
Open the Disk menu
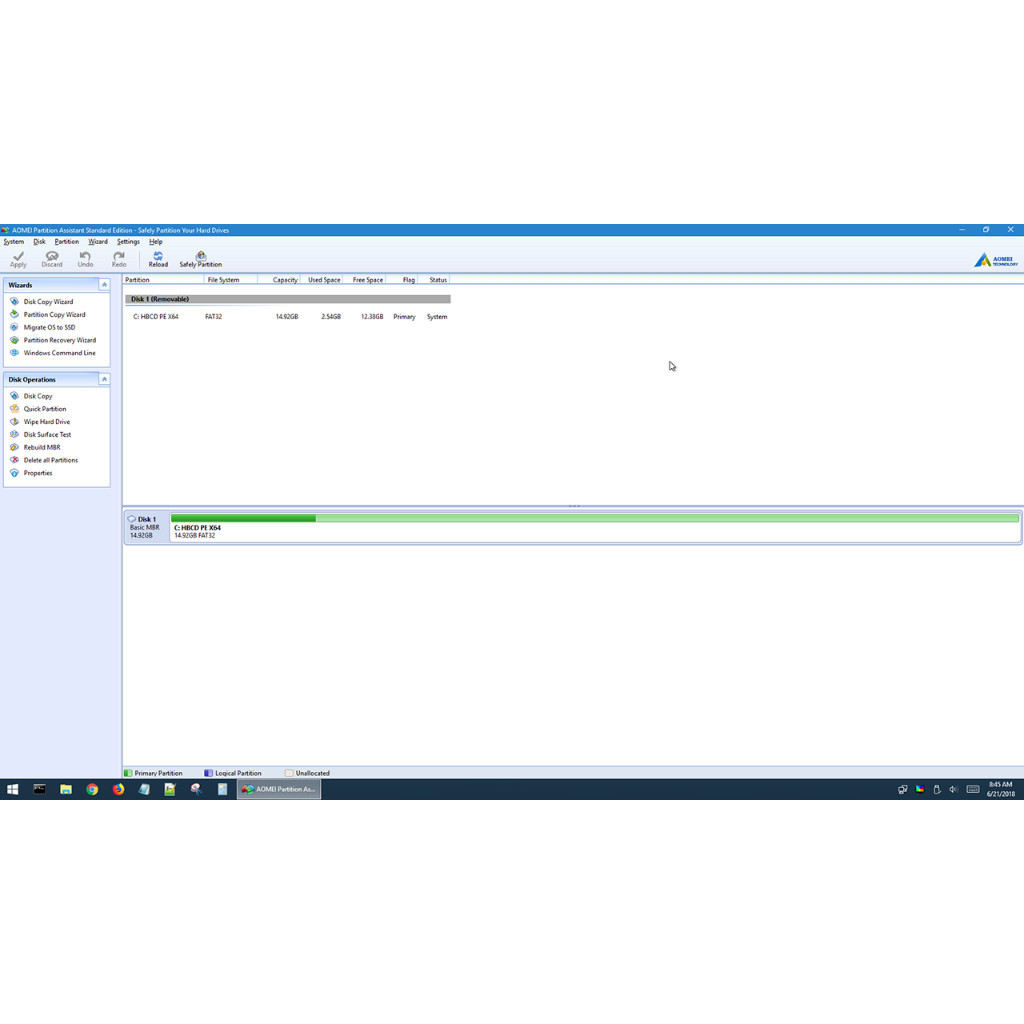pyautogui.click(x=39, y=242)
